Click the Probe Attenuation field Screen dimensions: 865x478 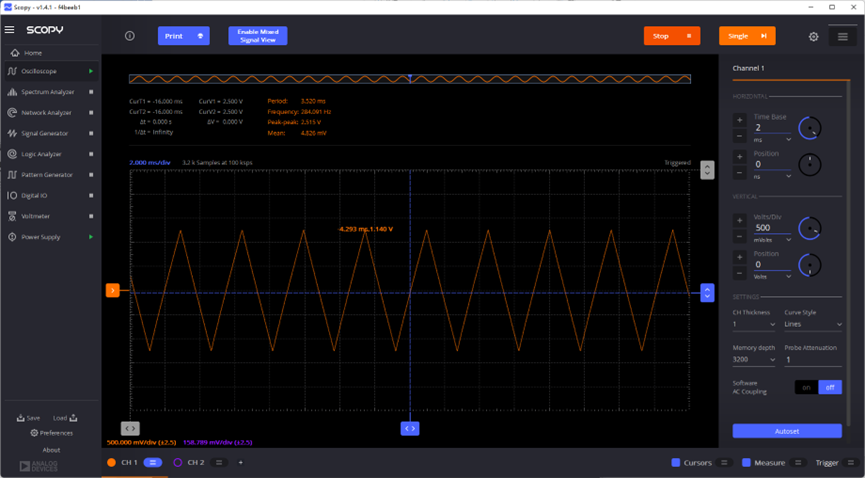(x=813, y=360)
